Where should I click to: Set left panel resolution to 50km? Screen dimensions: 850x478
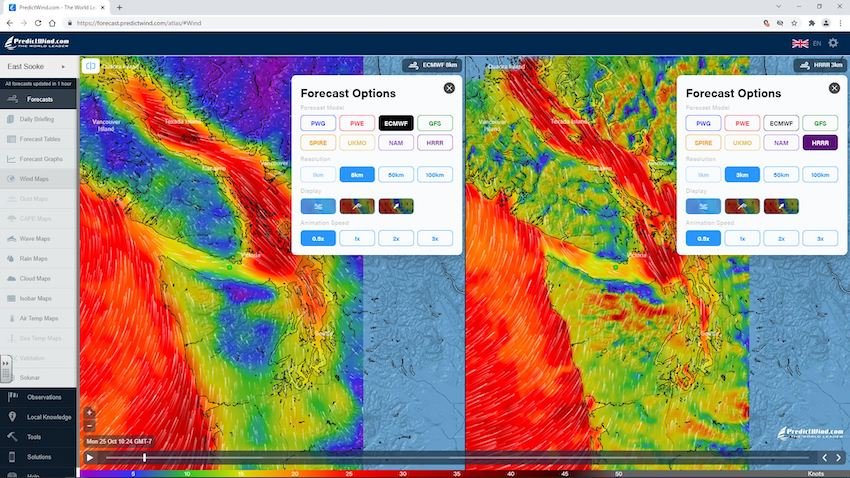(x=396, y=175)
